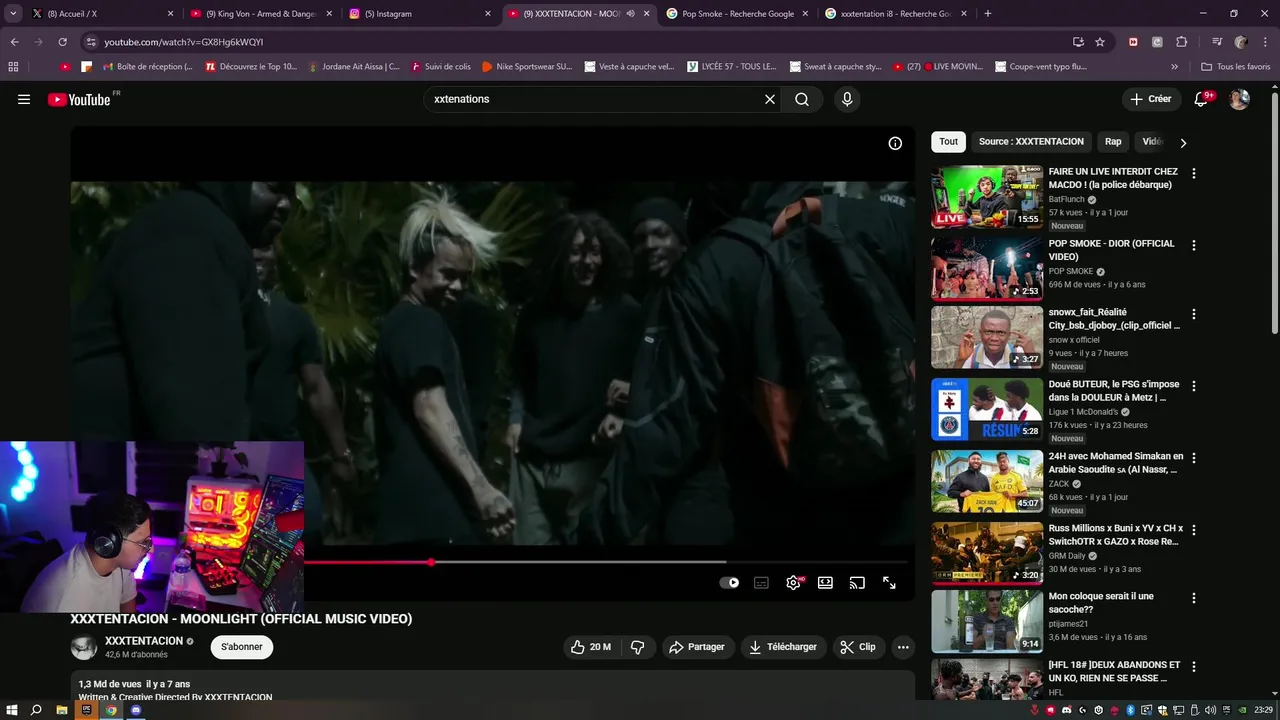Open the YouTube guide hamburger menu

pos(24,99)
